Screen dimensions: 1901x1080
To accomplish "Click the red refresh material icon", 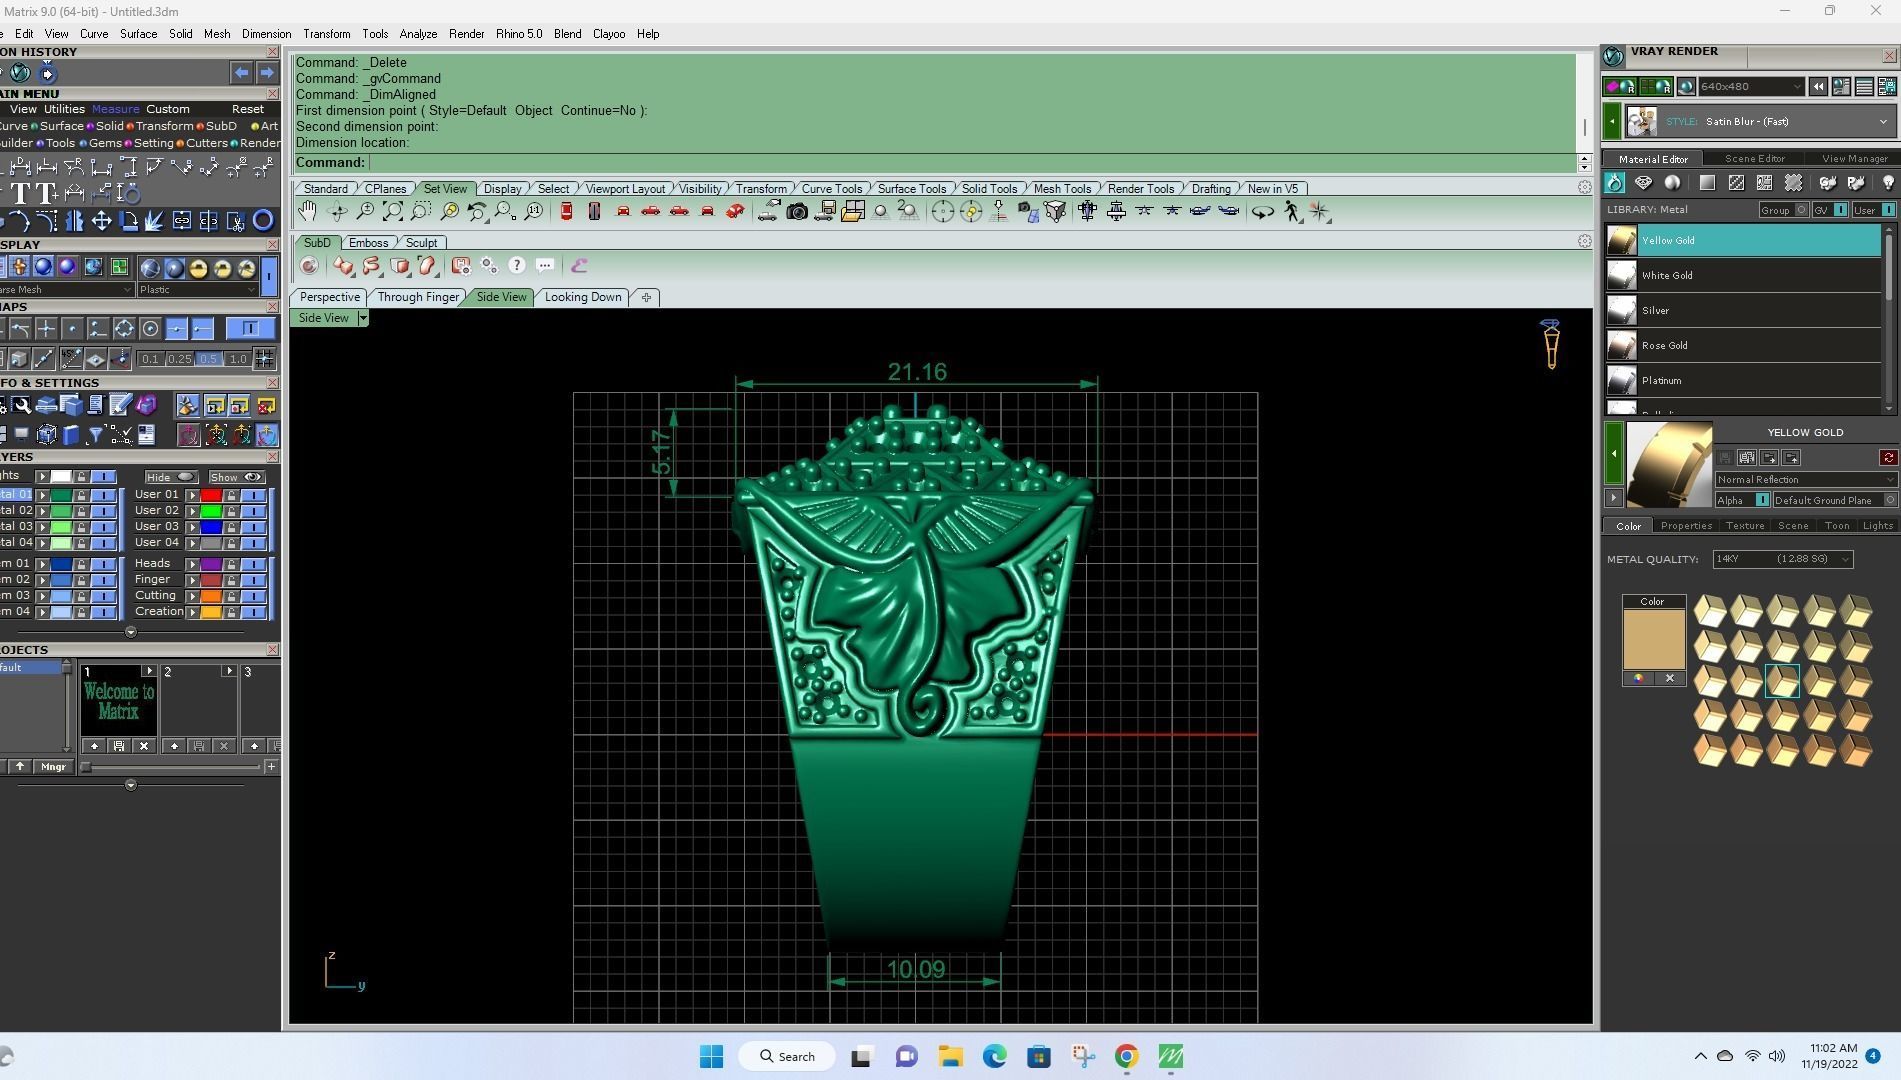I will (x=1888, y=457).
